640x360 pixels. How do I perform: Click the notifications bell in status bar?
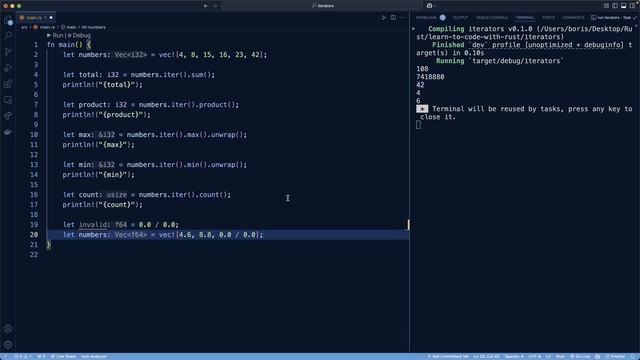633,356
